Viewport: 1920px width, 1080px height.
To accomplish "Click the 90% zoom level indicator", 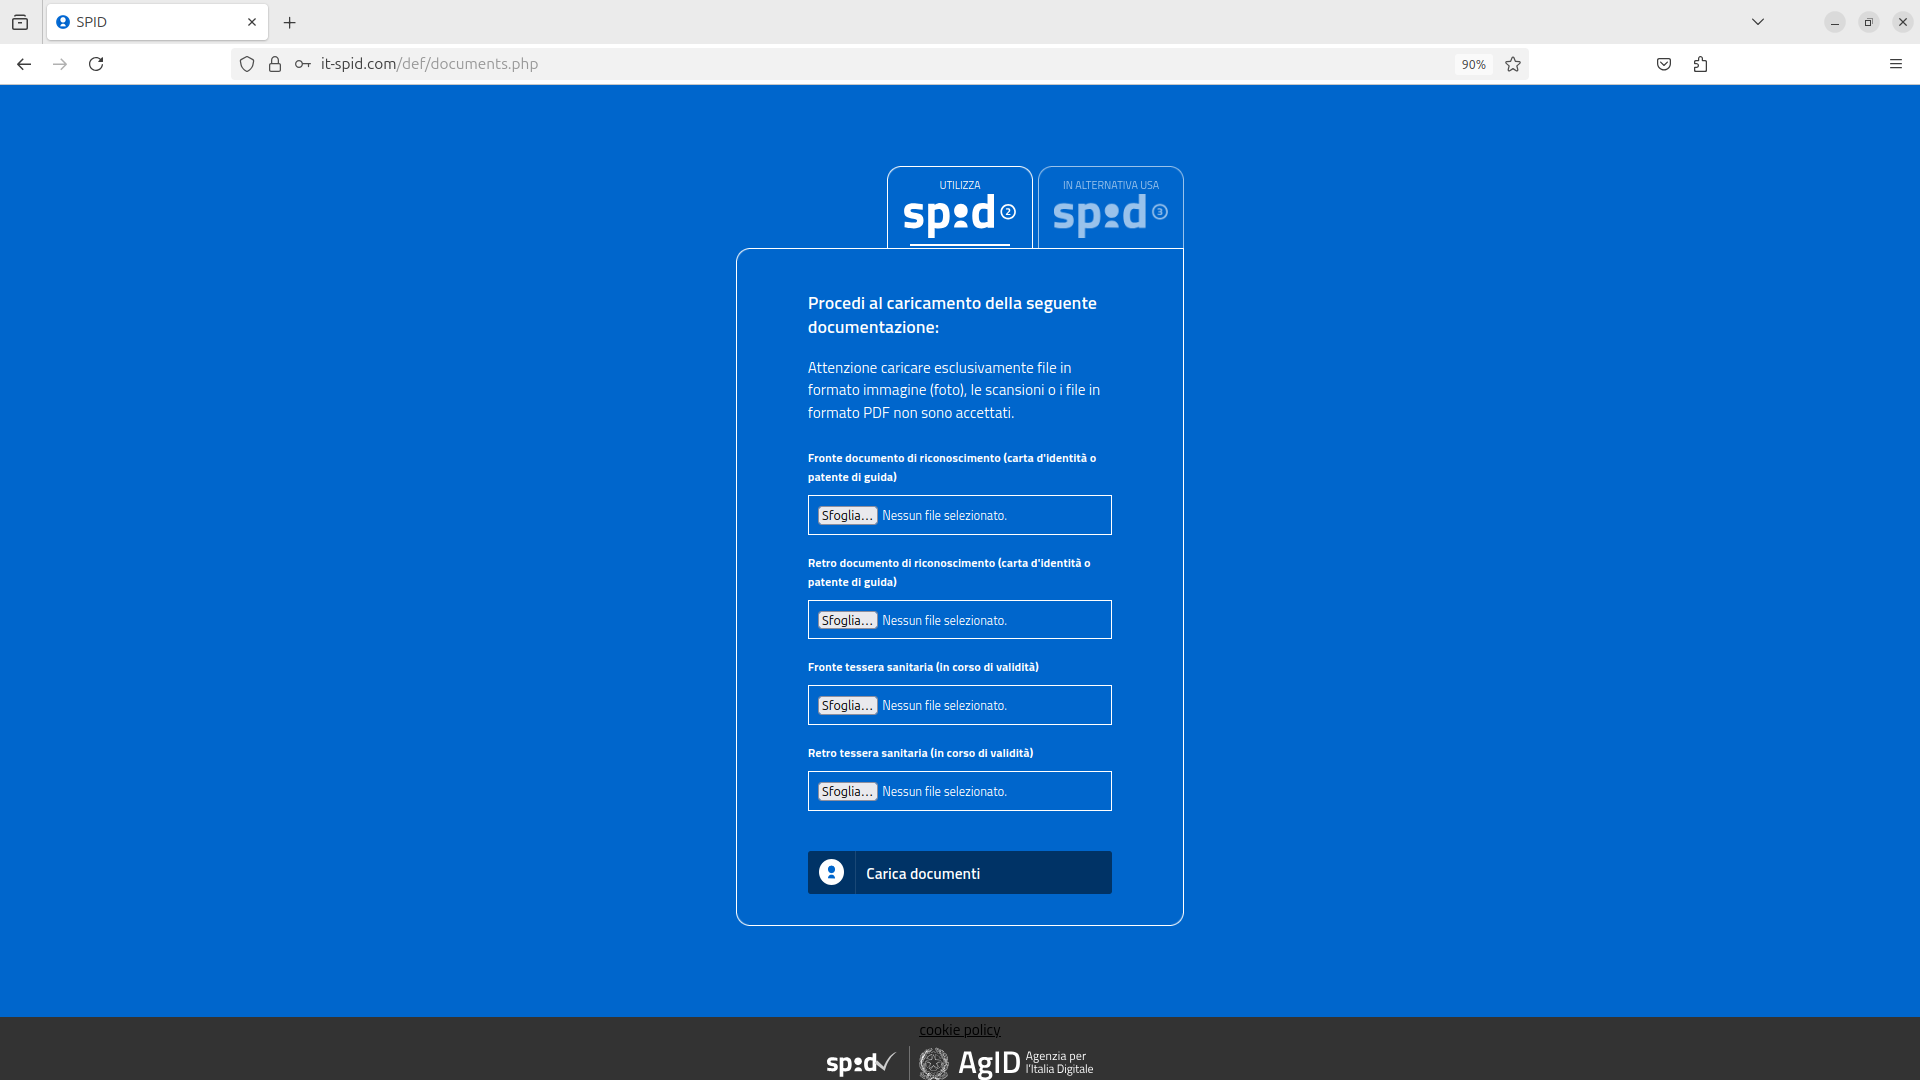I will 1473,64.
